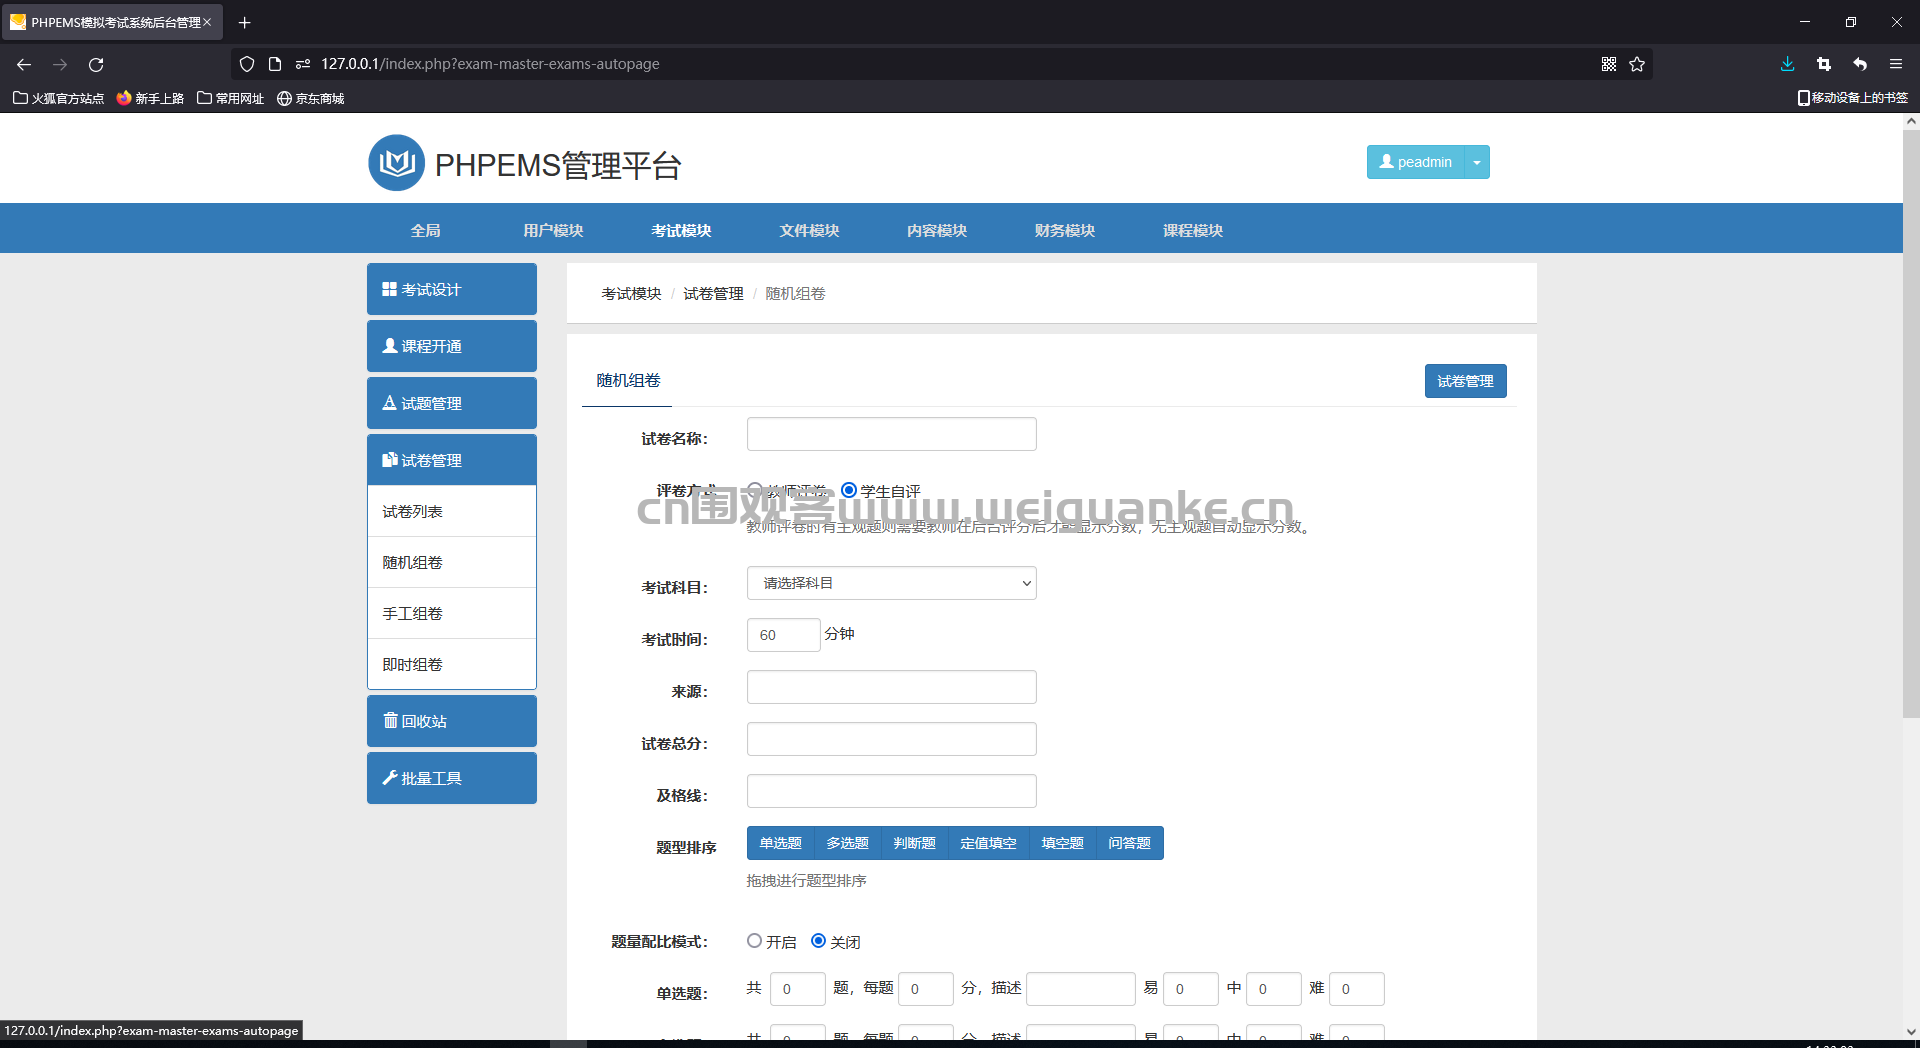Screen dimensions: 1920x1048
Task: Collapse 试卷管理 sidebar section
Action: coord(452,460)
